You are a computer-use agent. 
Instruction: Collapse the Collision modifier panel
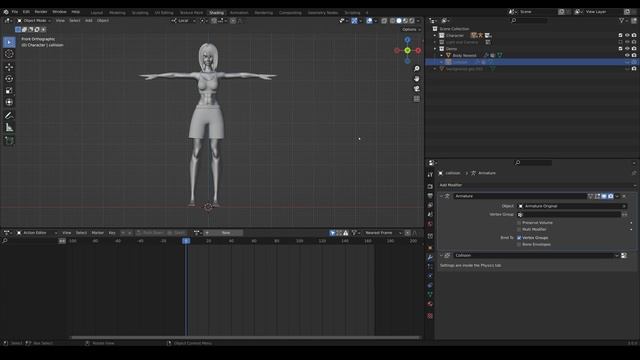441,256
